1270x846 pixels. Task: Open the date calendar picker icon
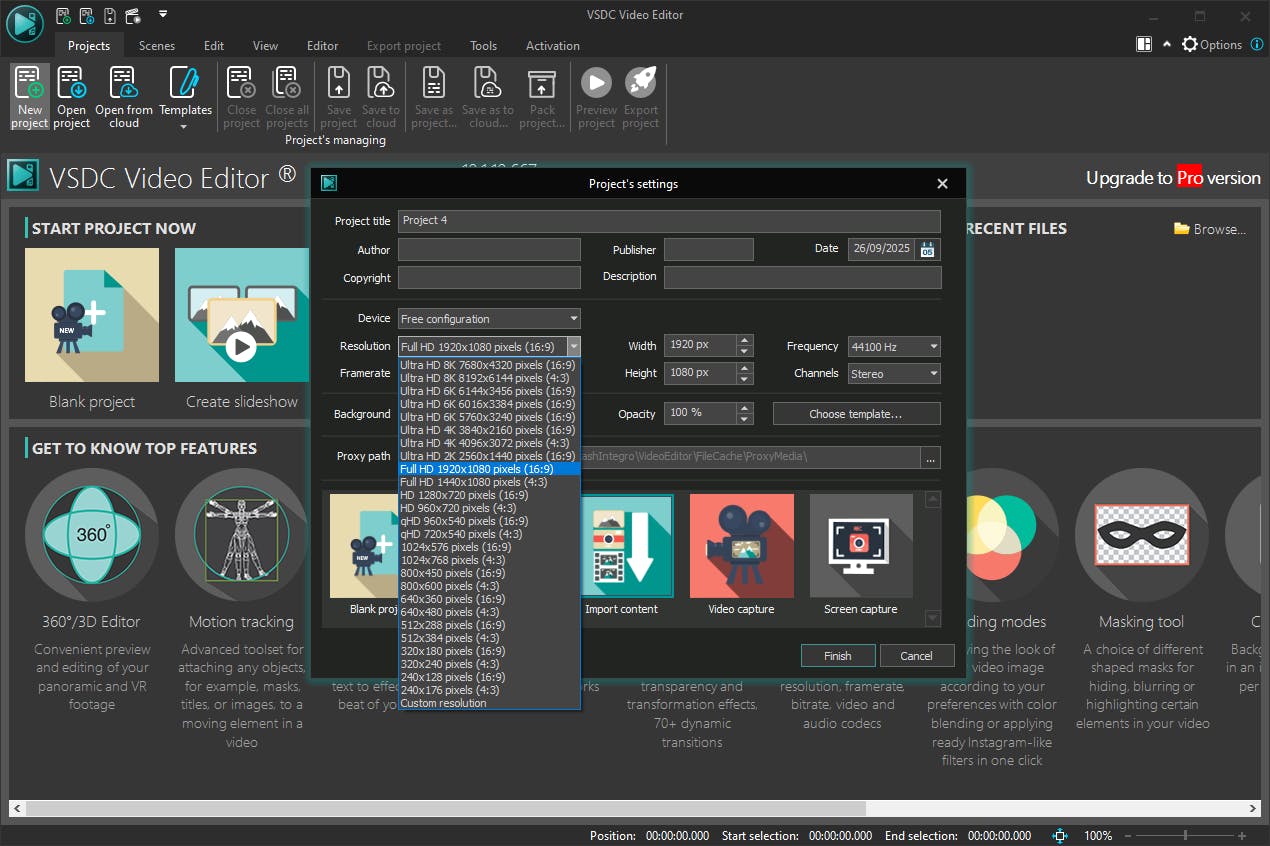click(x=927, y=249)
